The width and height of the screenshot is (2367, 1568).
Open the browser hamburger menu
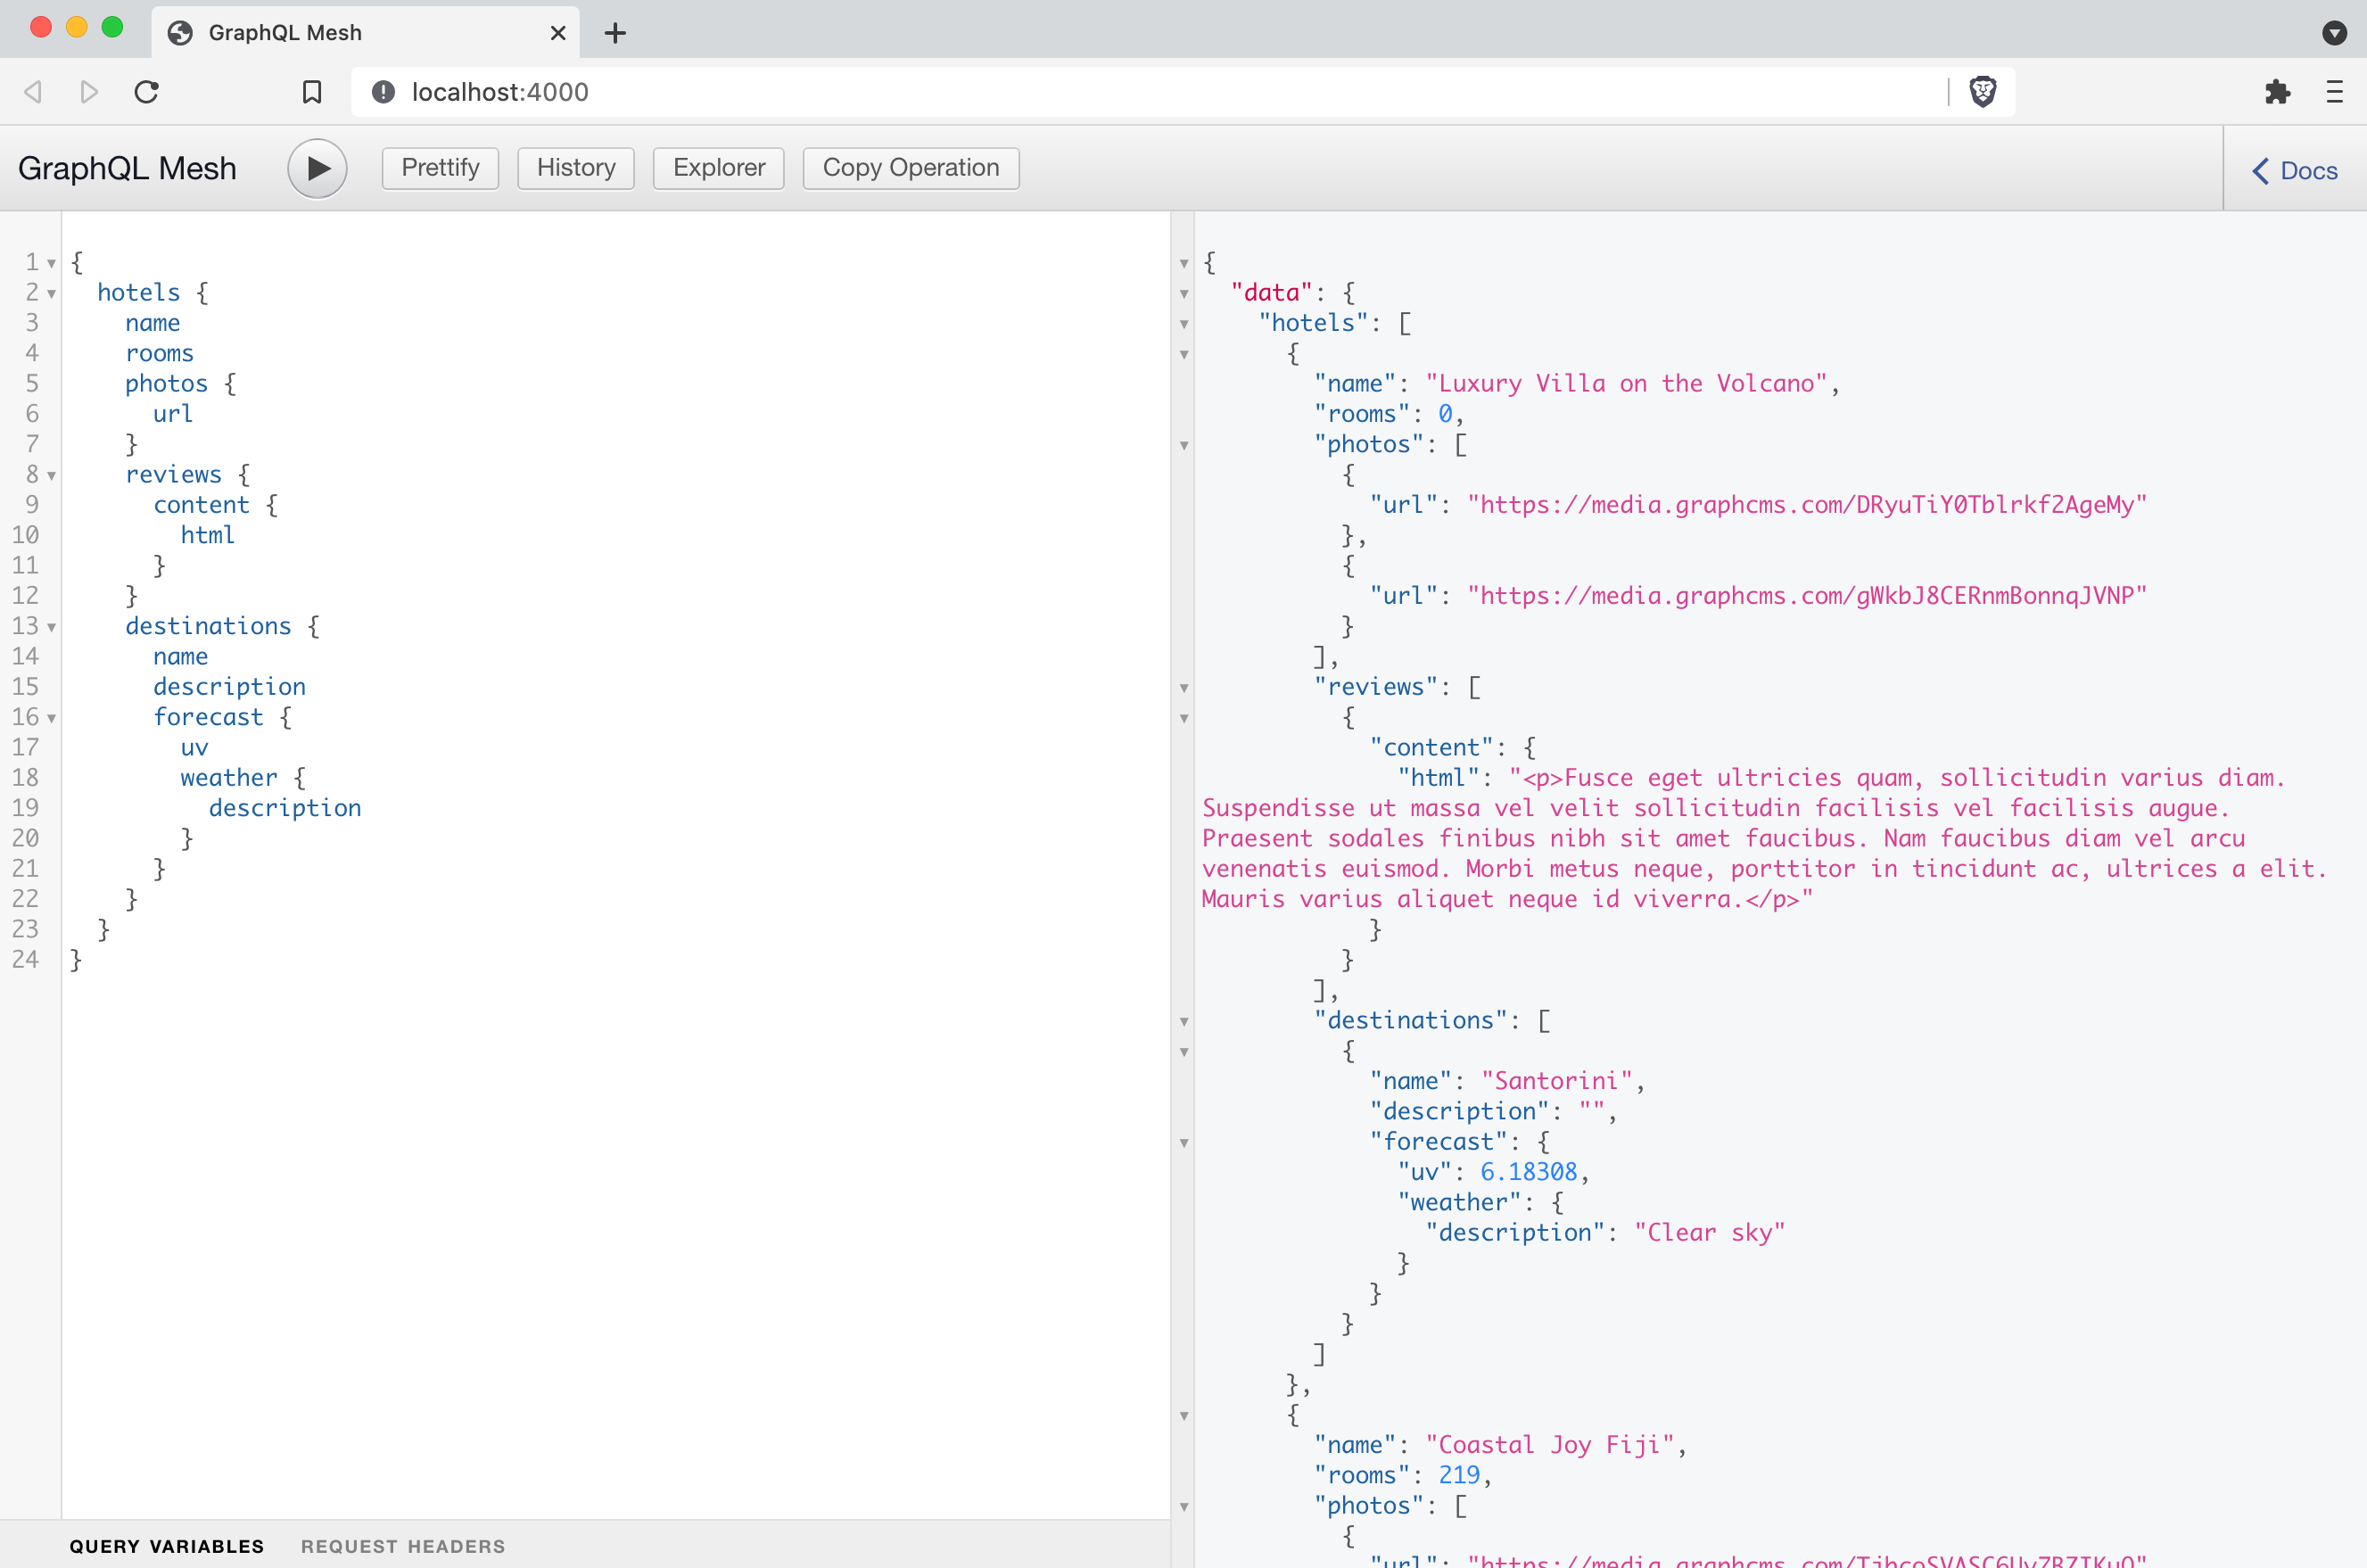click(x=2334, y=91)
